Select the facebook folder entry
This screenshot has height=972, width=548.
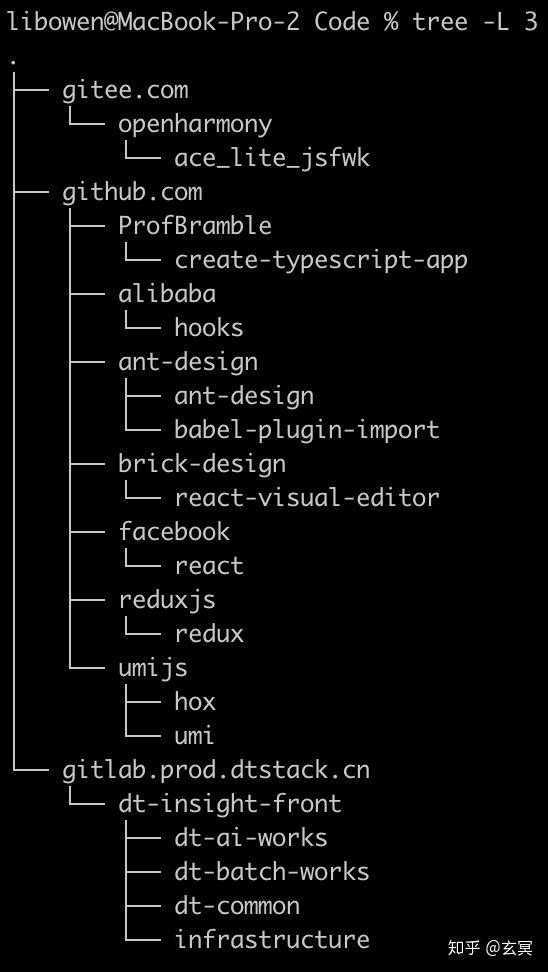(x=174, y=532)
